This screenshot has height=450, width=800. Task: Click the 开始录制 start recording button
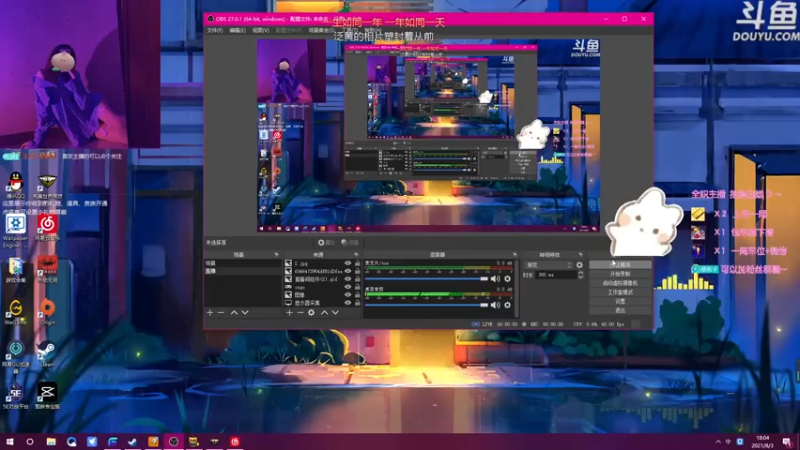coord(620,274)
